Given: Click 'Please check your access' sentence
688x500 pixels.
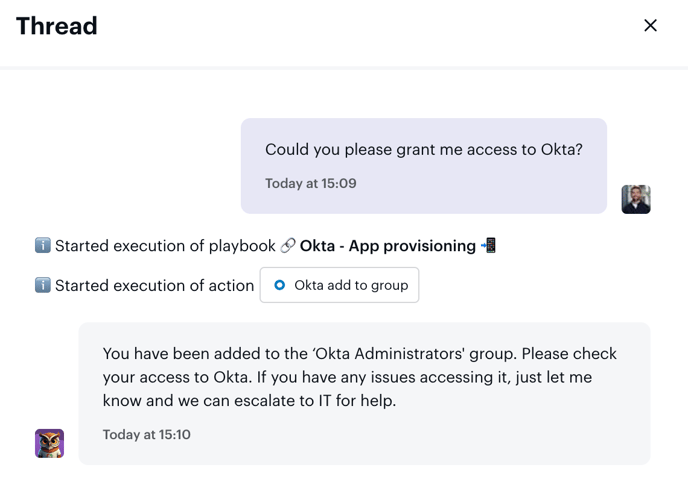Looking at the screenshot, I should click(x=572, y=353).
